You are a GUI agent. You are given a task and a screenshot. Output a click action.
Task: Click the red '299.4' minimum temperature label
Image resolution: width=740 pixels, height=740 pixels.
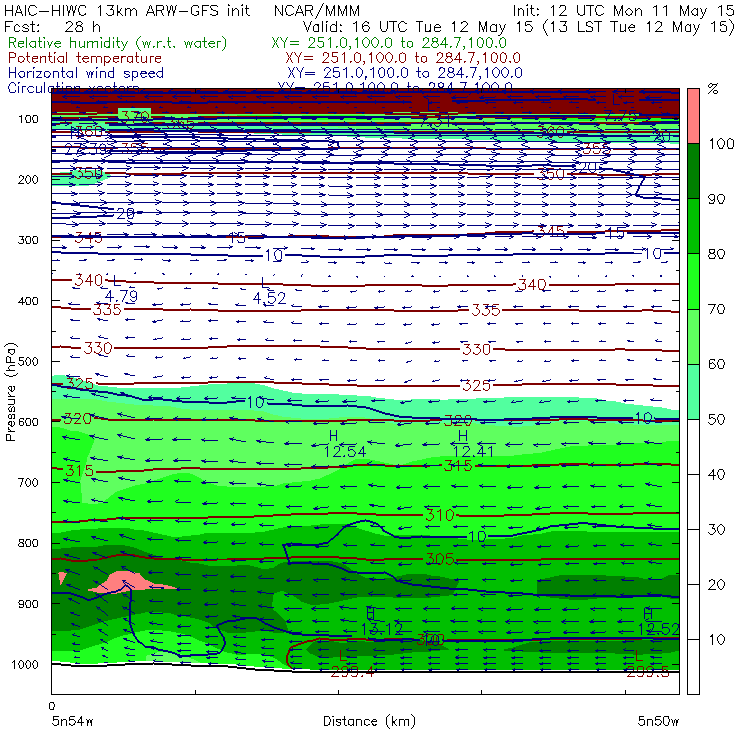pos(353,672)
